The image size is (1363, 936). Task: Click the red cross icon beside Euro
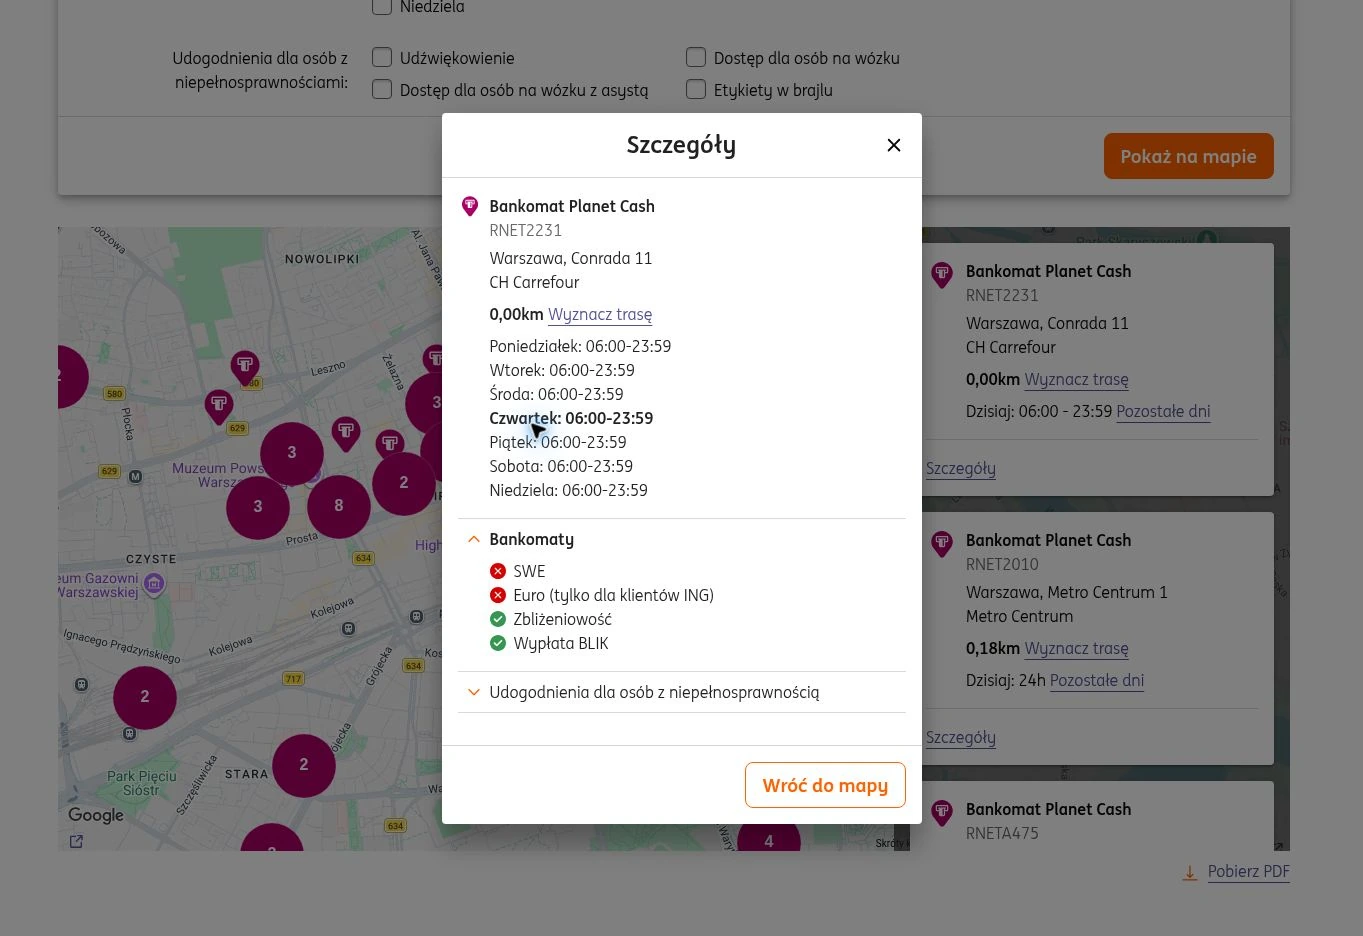coord(498,595)
